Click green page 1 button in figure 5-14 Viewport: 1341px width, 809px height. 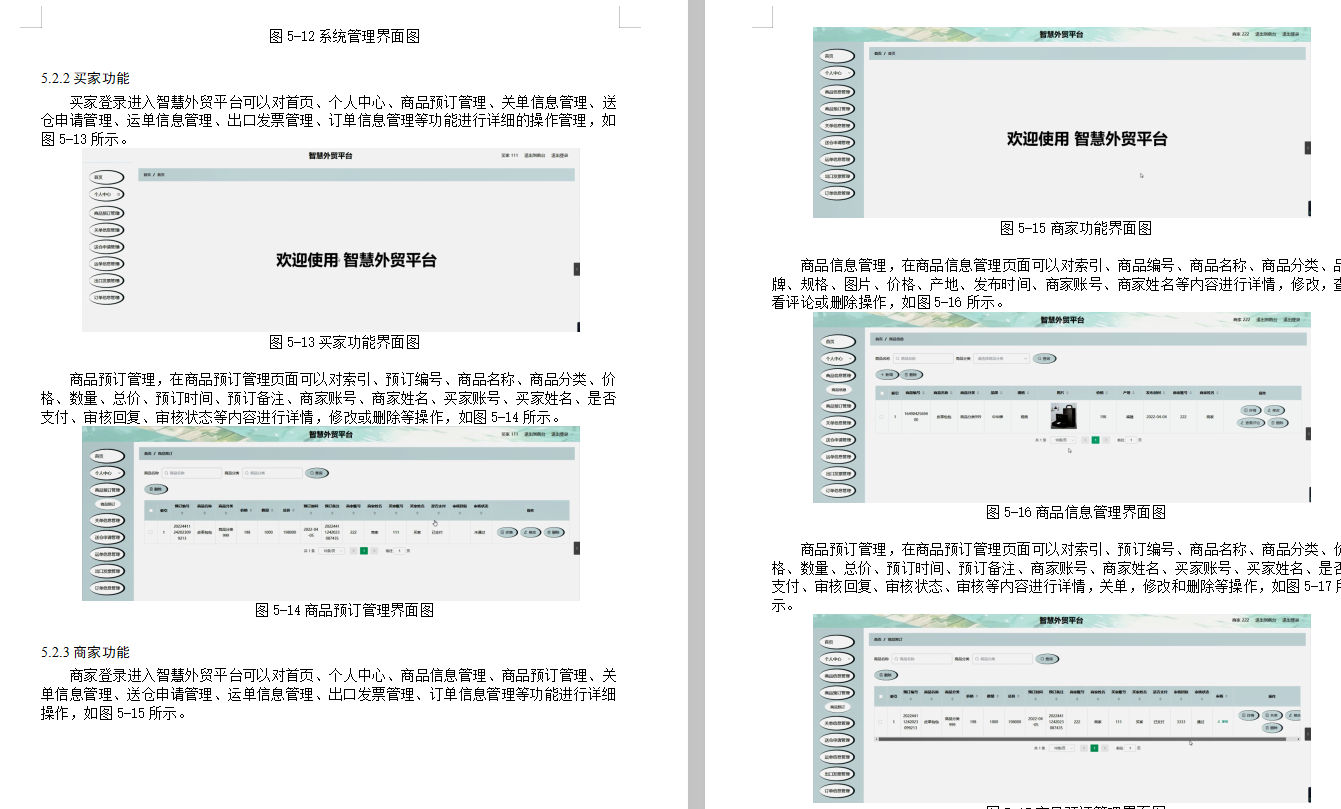coord(364,551)
